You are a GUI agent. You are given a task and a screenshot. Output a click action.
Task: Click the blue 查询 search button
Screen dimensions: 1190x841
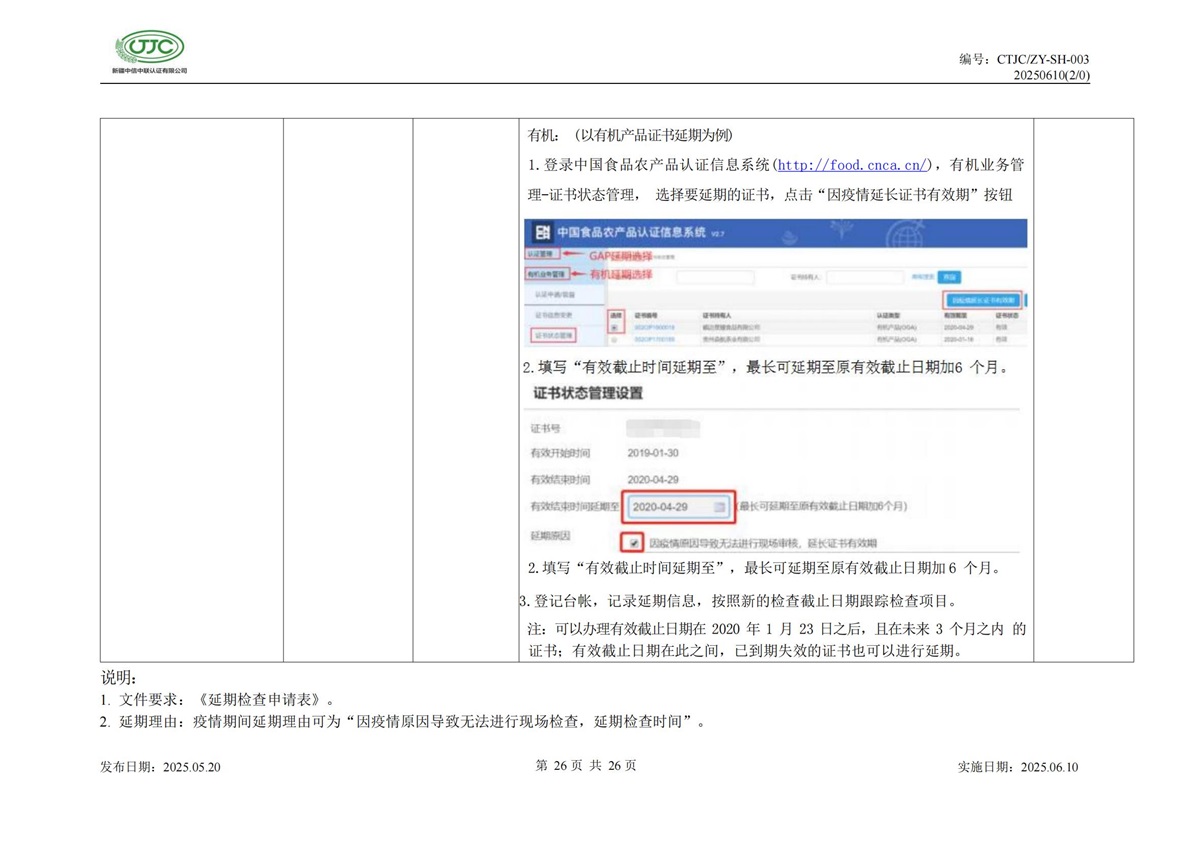tap(949, 277)
